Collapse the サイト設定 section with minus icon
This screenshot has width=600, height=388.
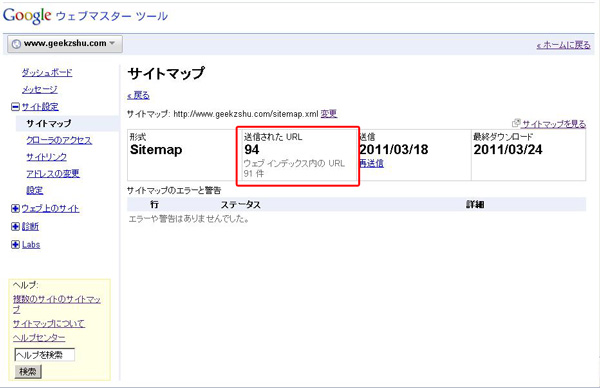(x=15, y=107)
